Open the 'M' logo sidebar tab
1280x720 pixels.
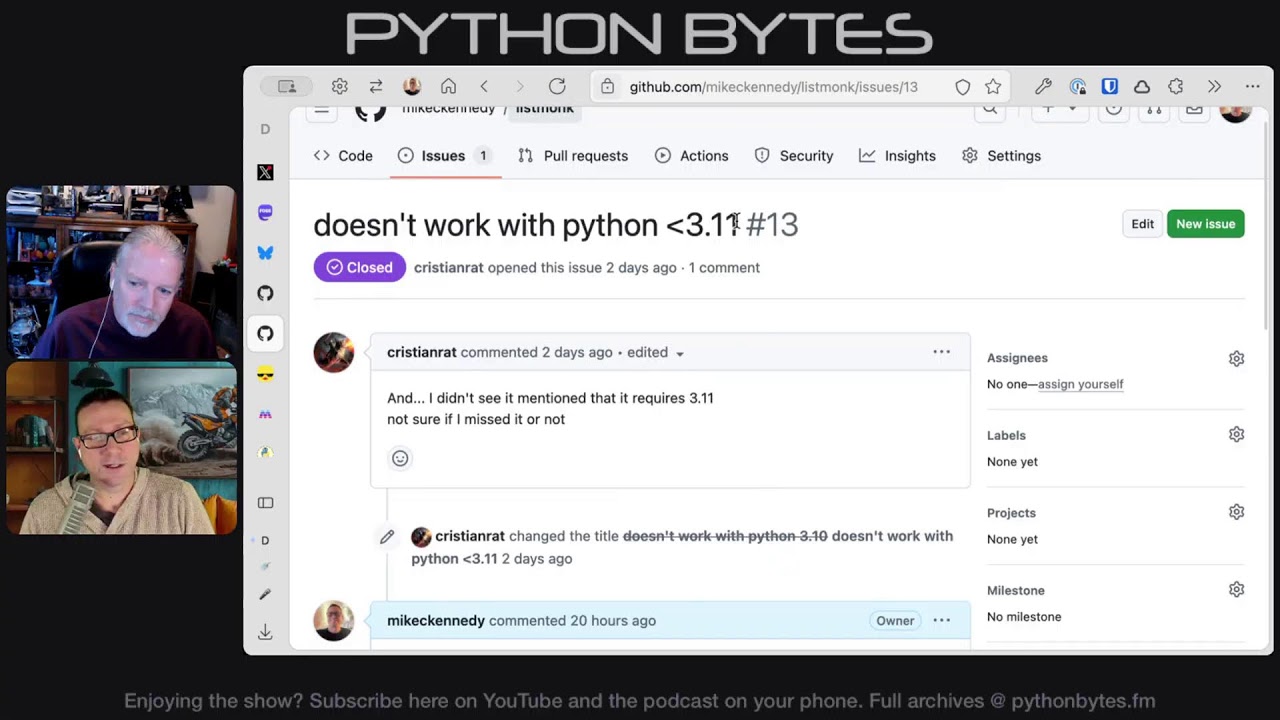click(x=265, y=414)
